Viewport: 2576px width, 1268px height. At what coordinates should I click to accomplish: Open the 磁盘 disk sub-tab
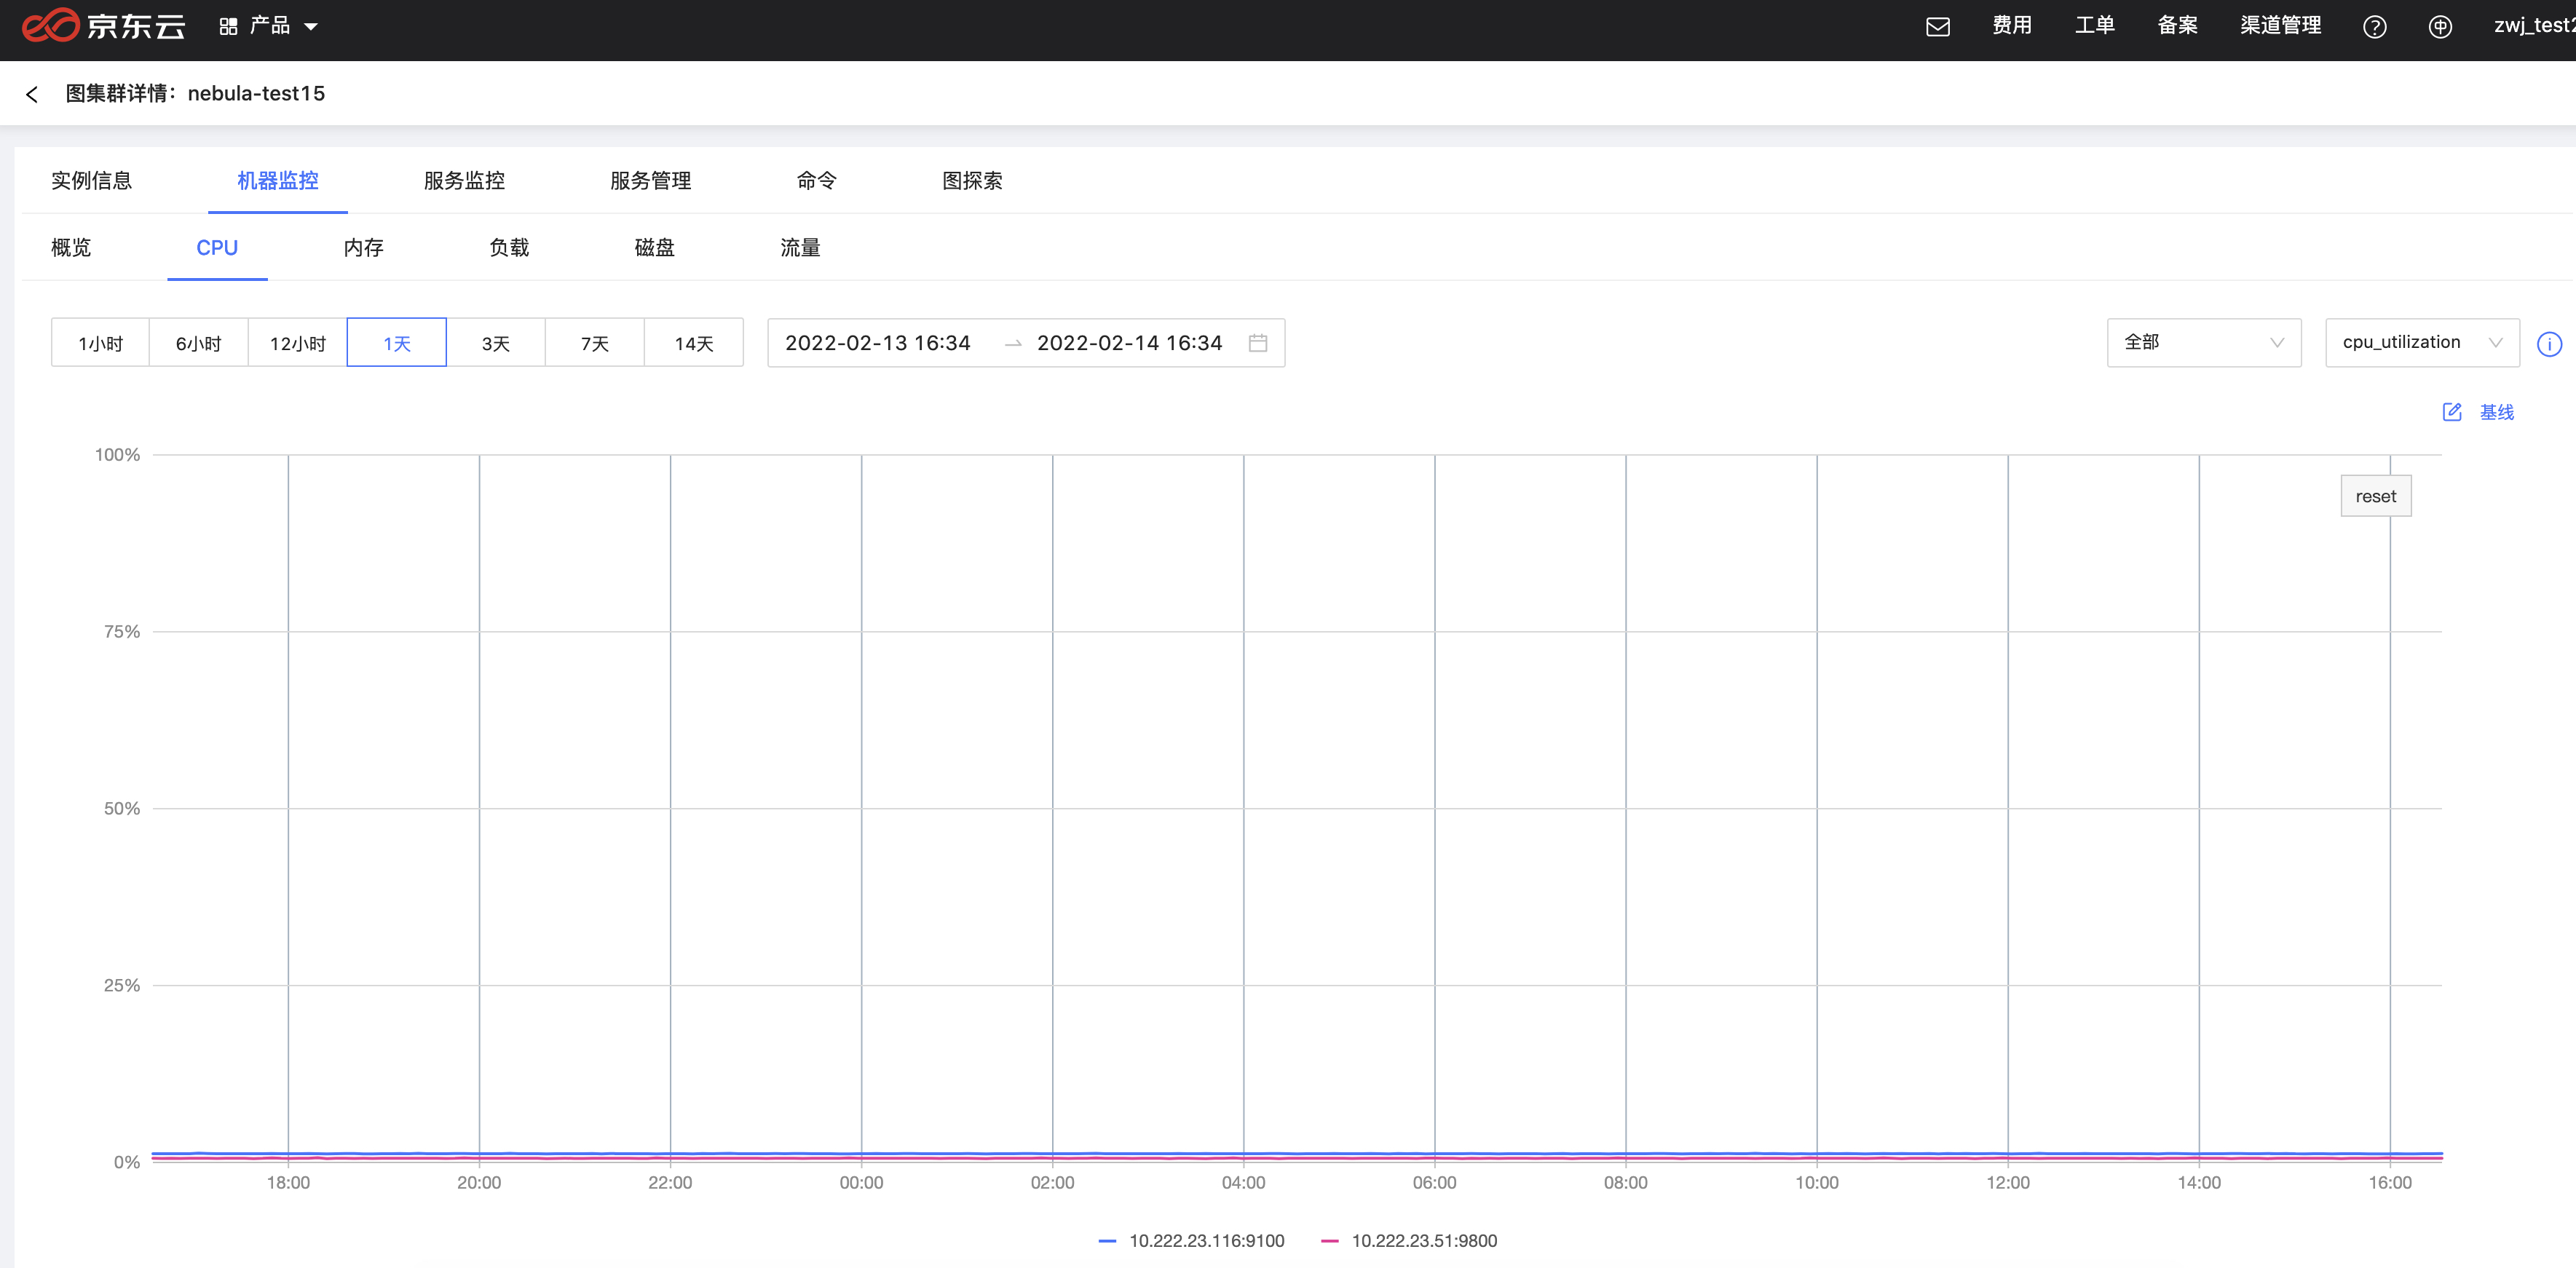654,248
